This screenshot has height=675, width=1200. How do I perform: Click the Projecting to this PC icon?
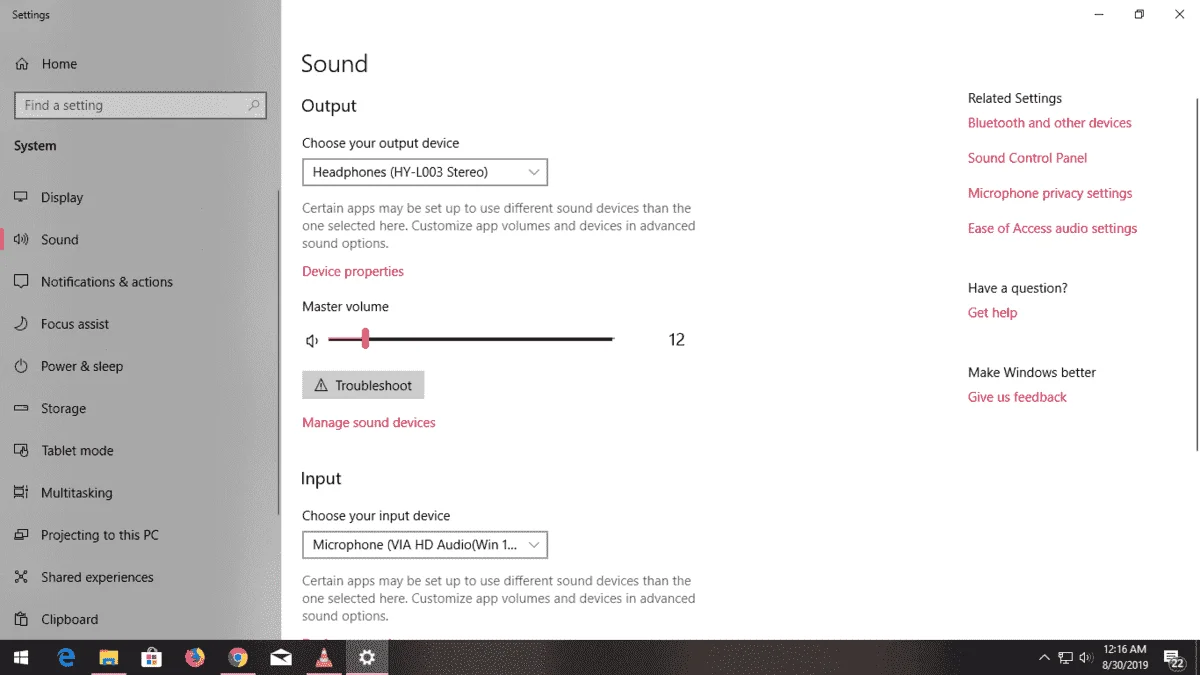click(21, 535)
